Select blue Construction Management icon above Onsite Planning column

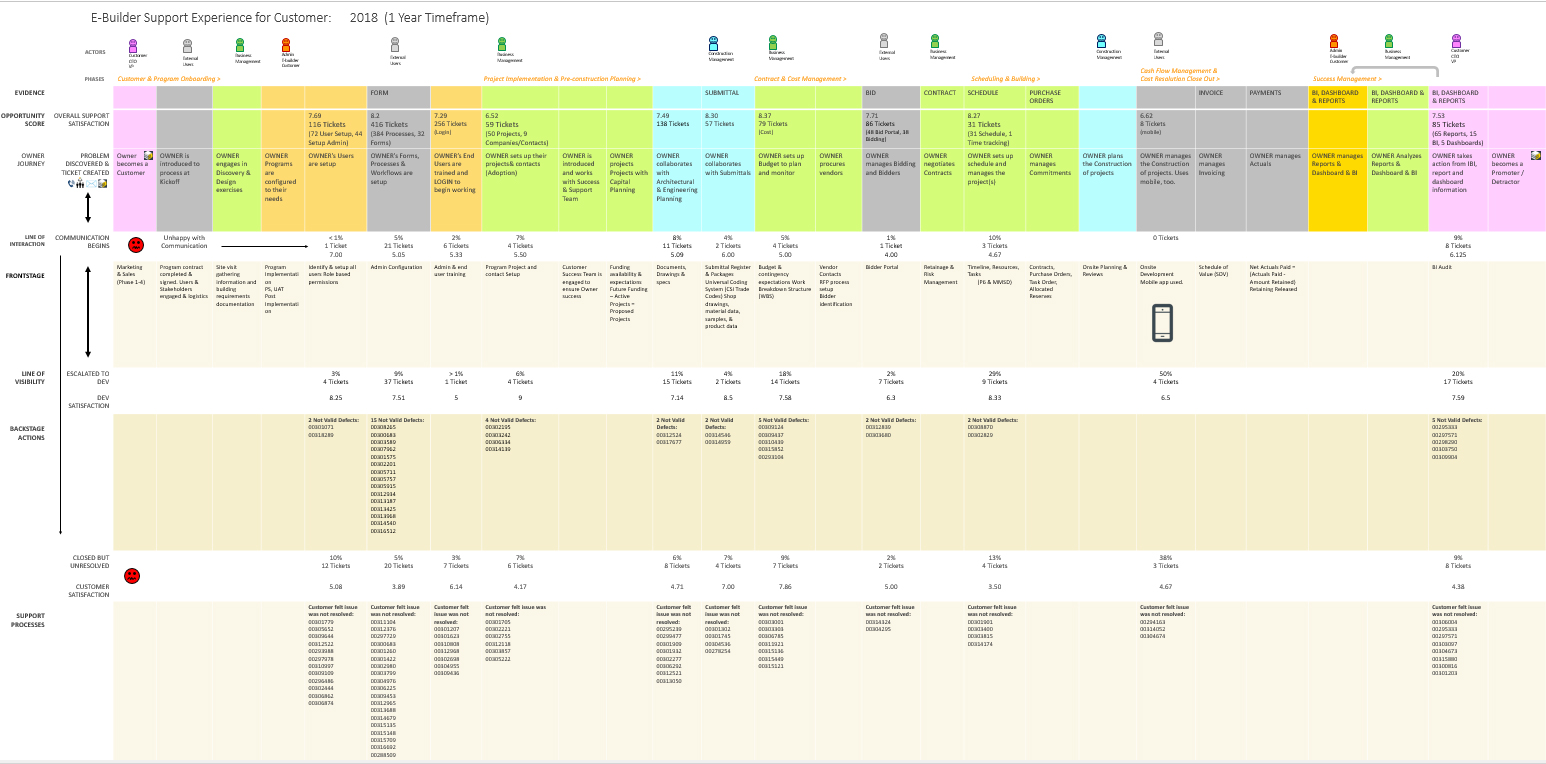click(1102, 41)
